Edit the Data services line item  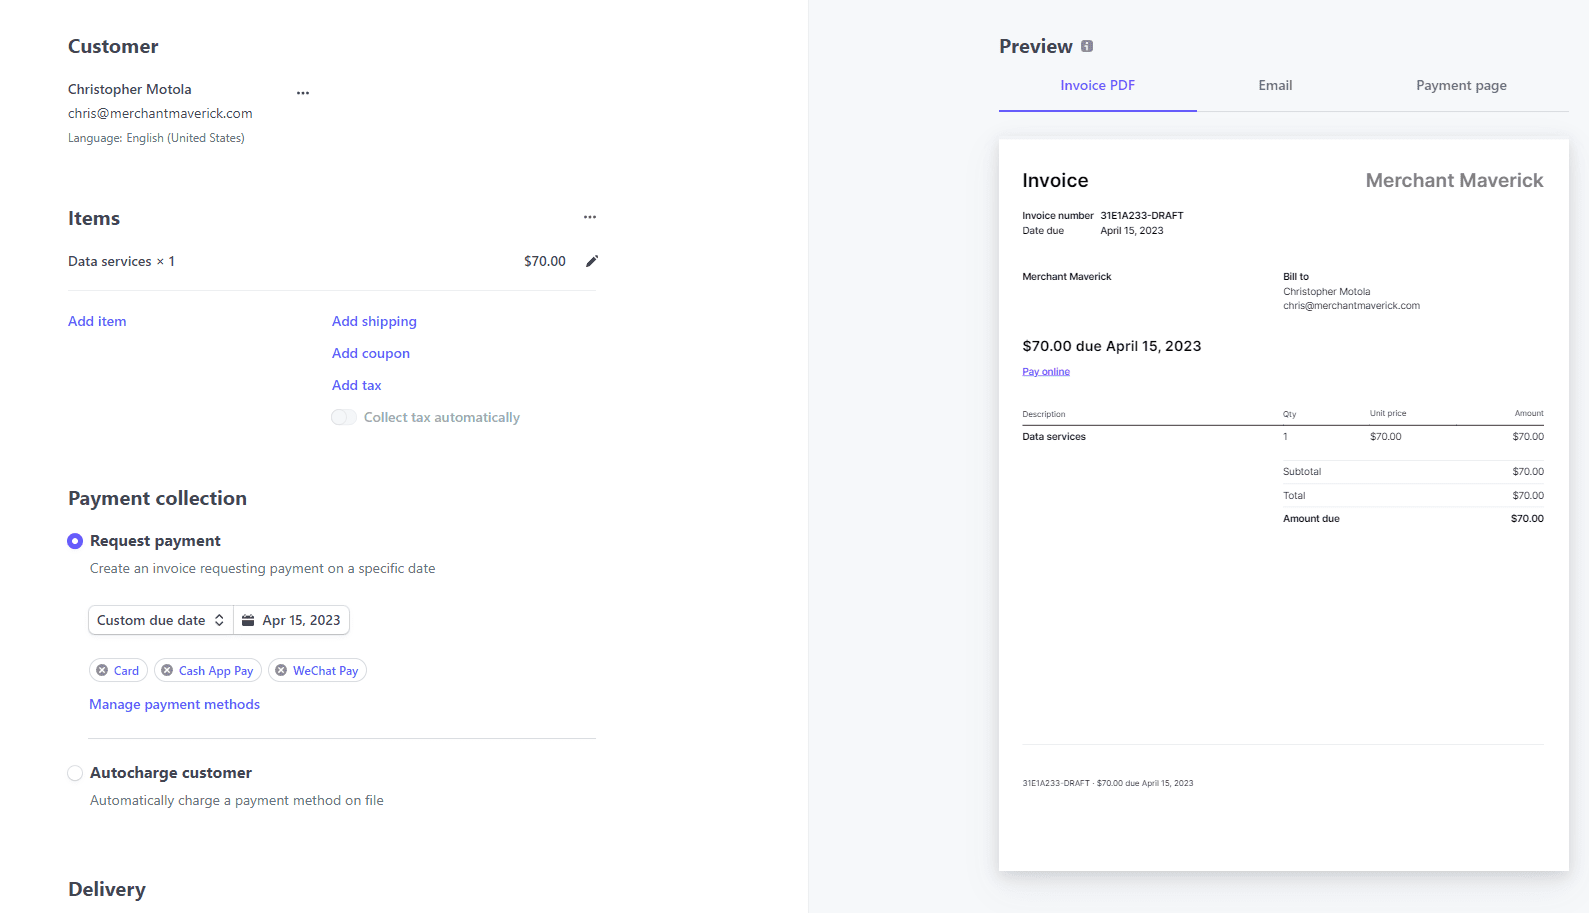tap(591, 261)
